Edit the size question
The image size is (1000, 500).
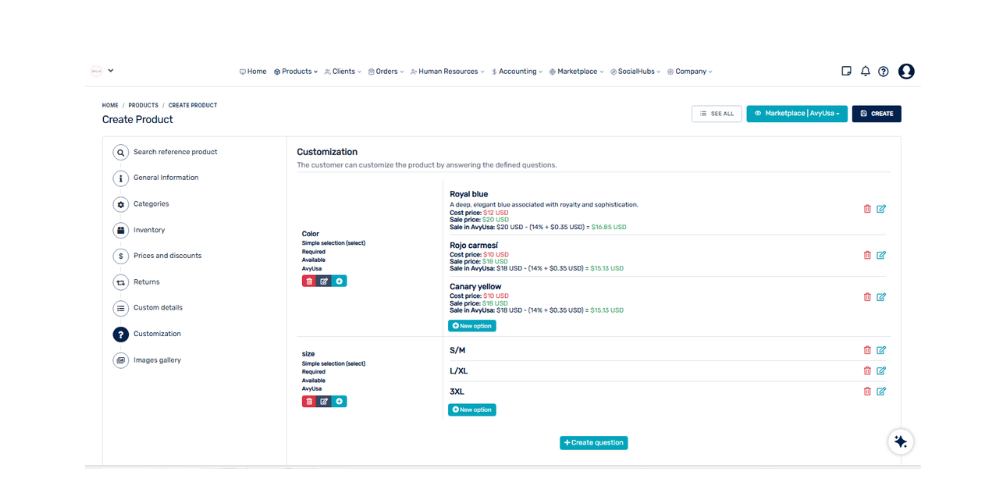[x=324, y=401]
